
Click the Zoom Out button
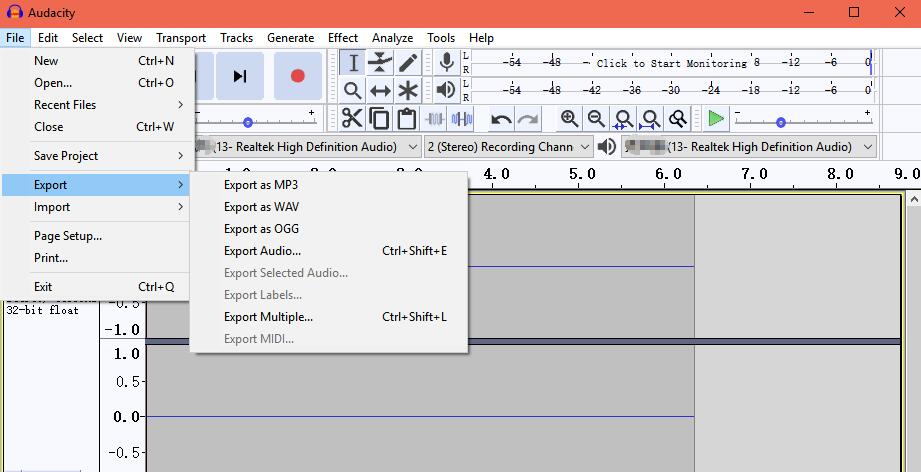point(596,119)
